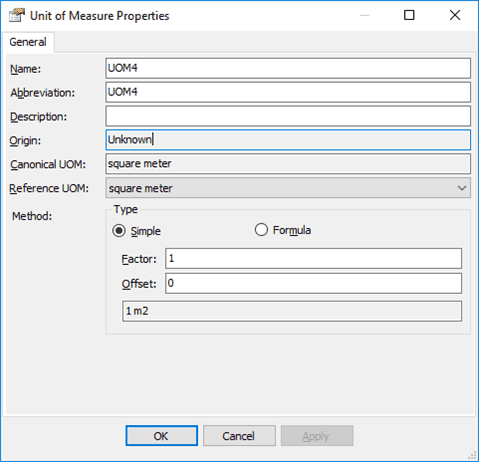Confirm changes with the OK button

[162, 436]
